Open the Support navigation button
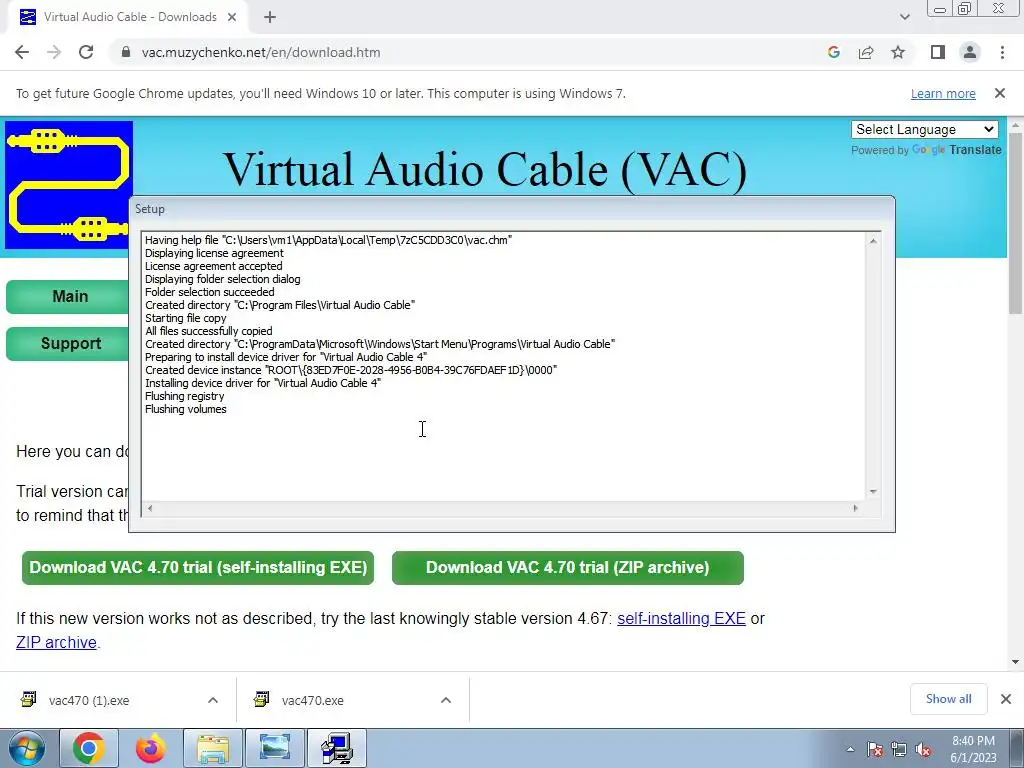 pos(68,344)
